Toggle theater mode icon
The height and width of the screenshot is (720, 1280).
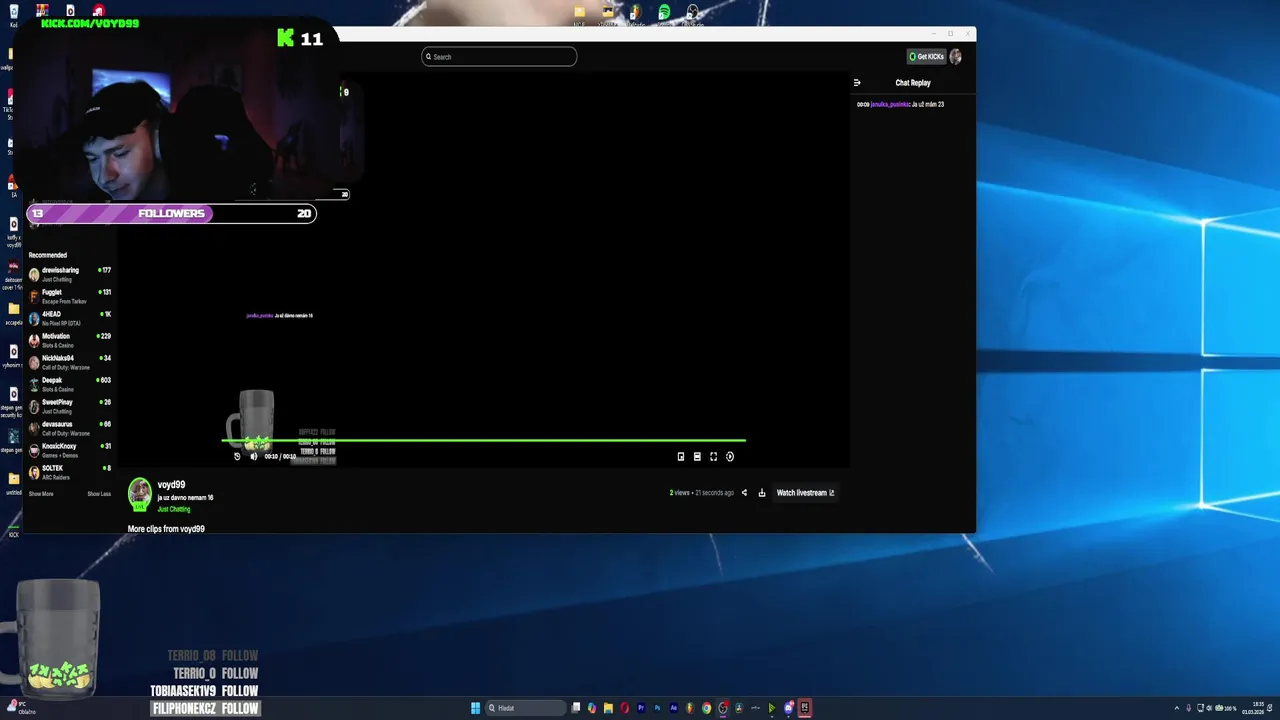click(697, 456)
